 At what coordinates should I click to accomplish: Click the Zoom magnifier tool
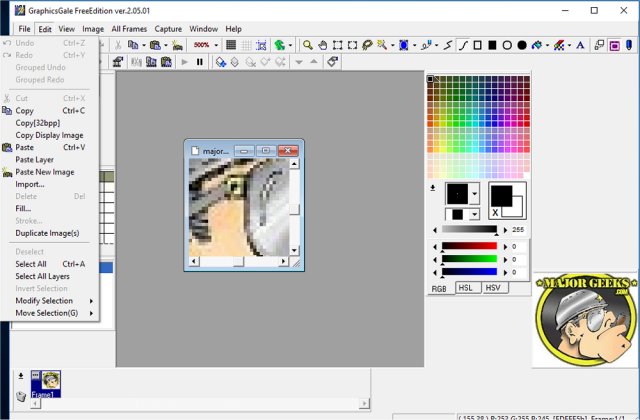pyautogui.click(x=308, y=45)
